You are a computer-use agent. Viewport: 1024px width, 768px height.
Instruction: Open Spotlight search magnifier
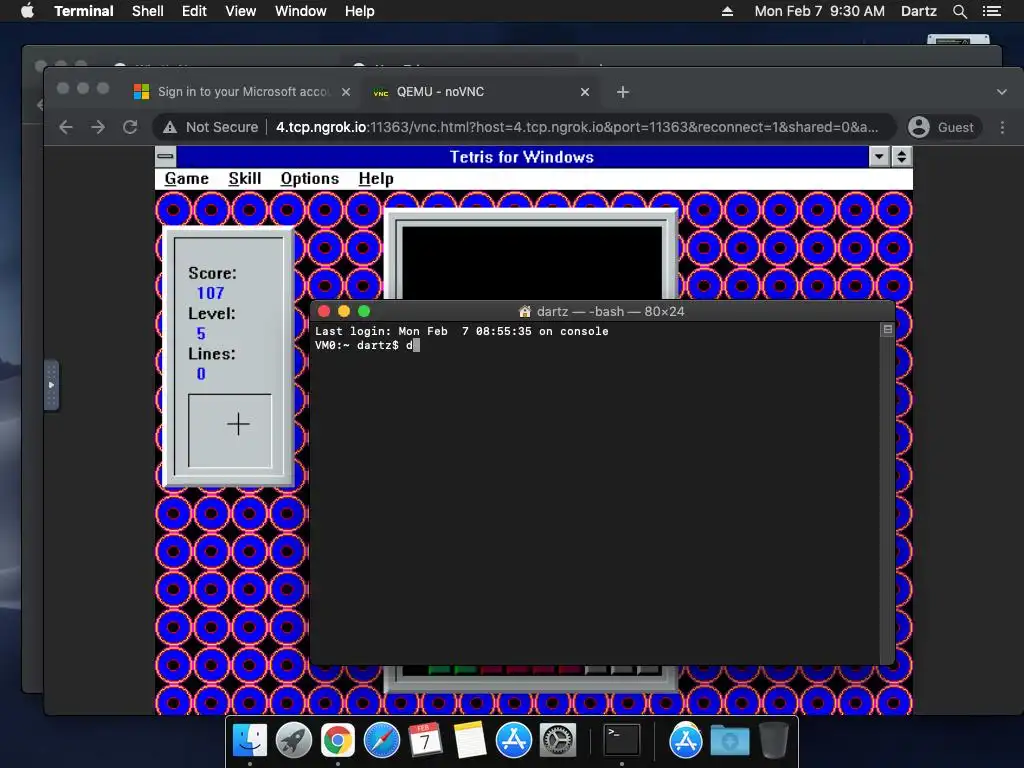point(959,11)
